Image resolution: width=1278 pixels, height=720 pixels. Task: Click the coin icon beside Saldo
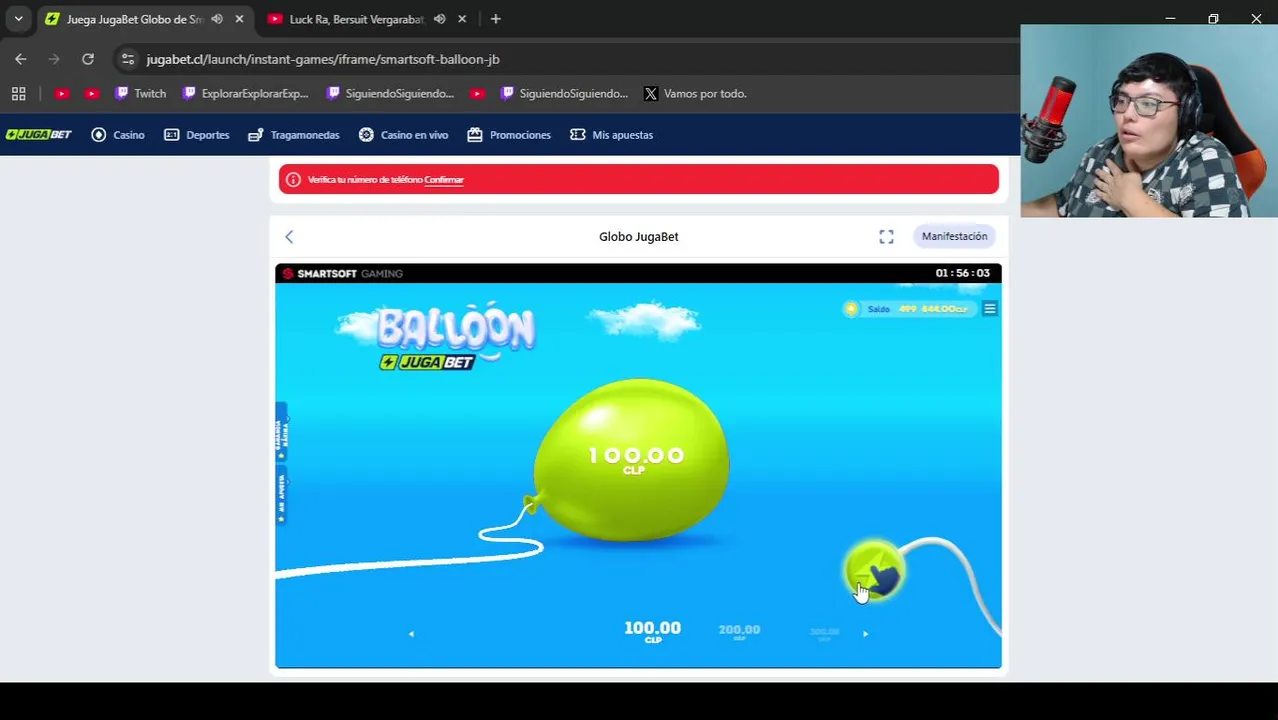pyautogui.click(x=851, y=309)
